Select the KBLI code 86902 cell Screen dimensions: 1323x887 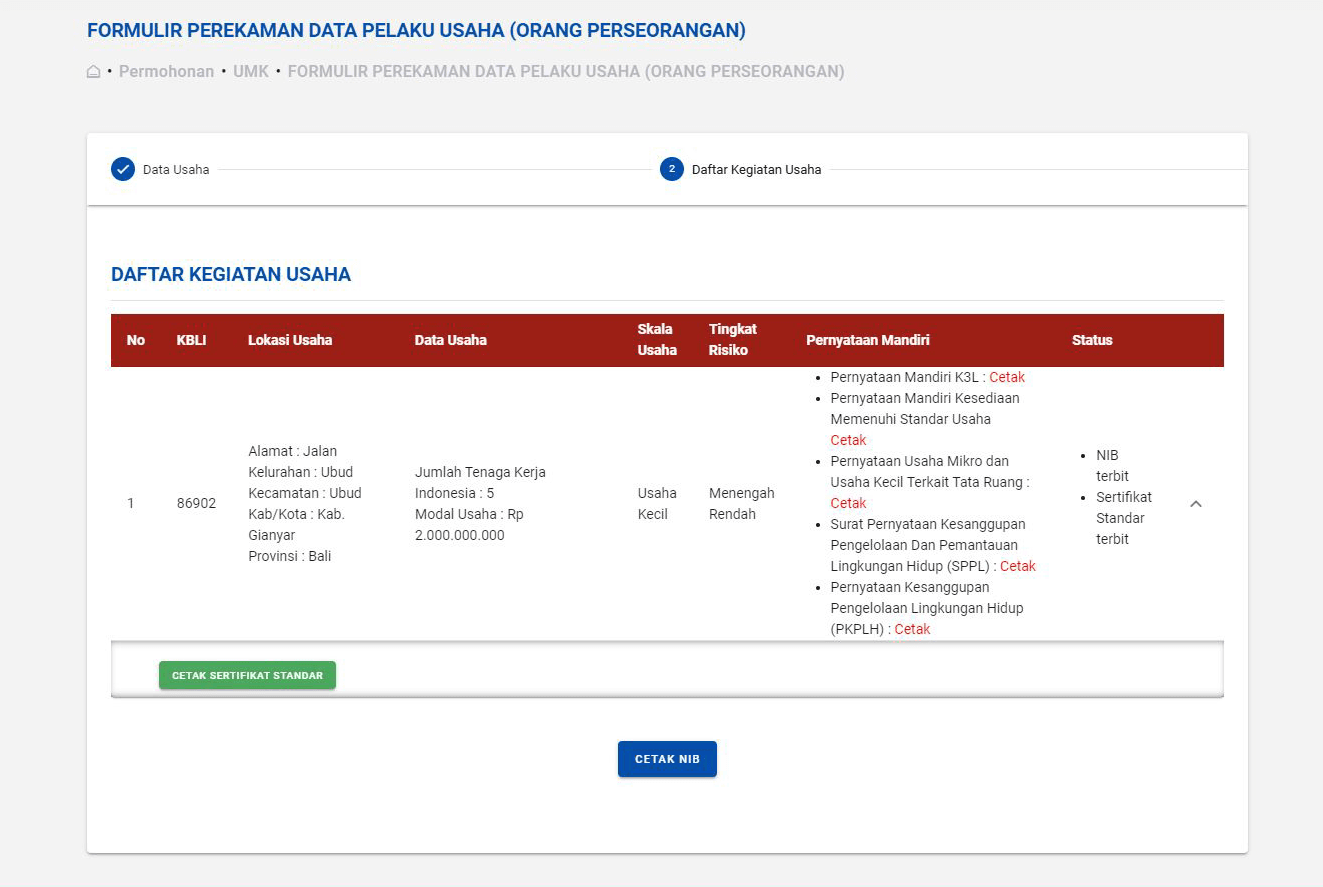point(196,503)
